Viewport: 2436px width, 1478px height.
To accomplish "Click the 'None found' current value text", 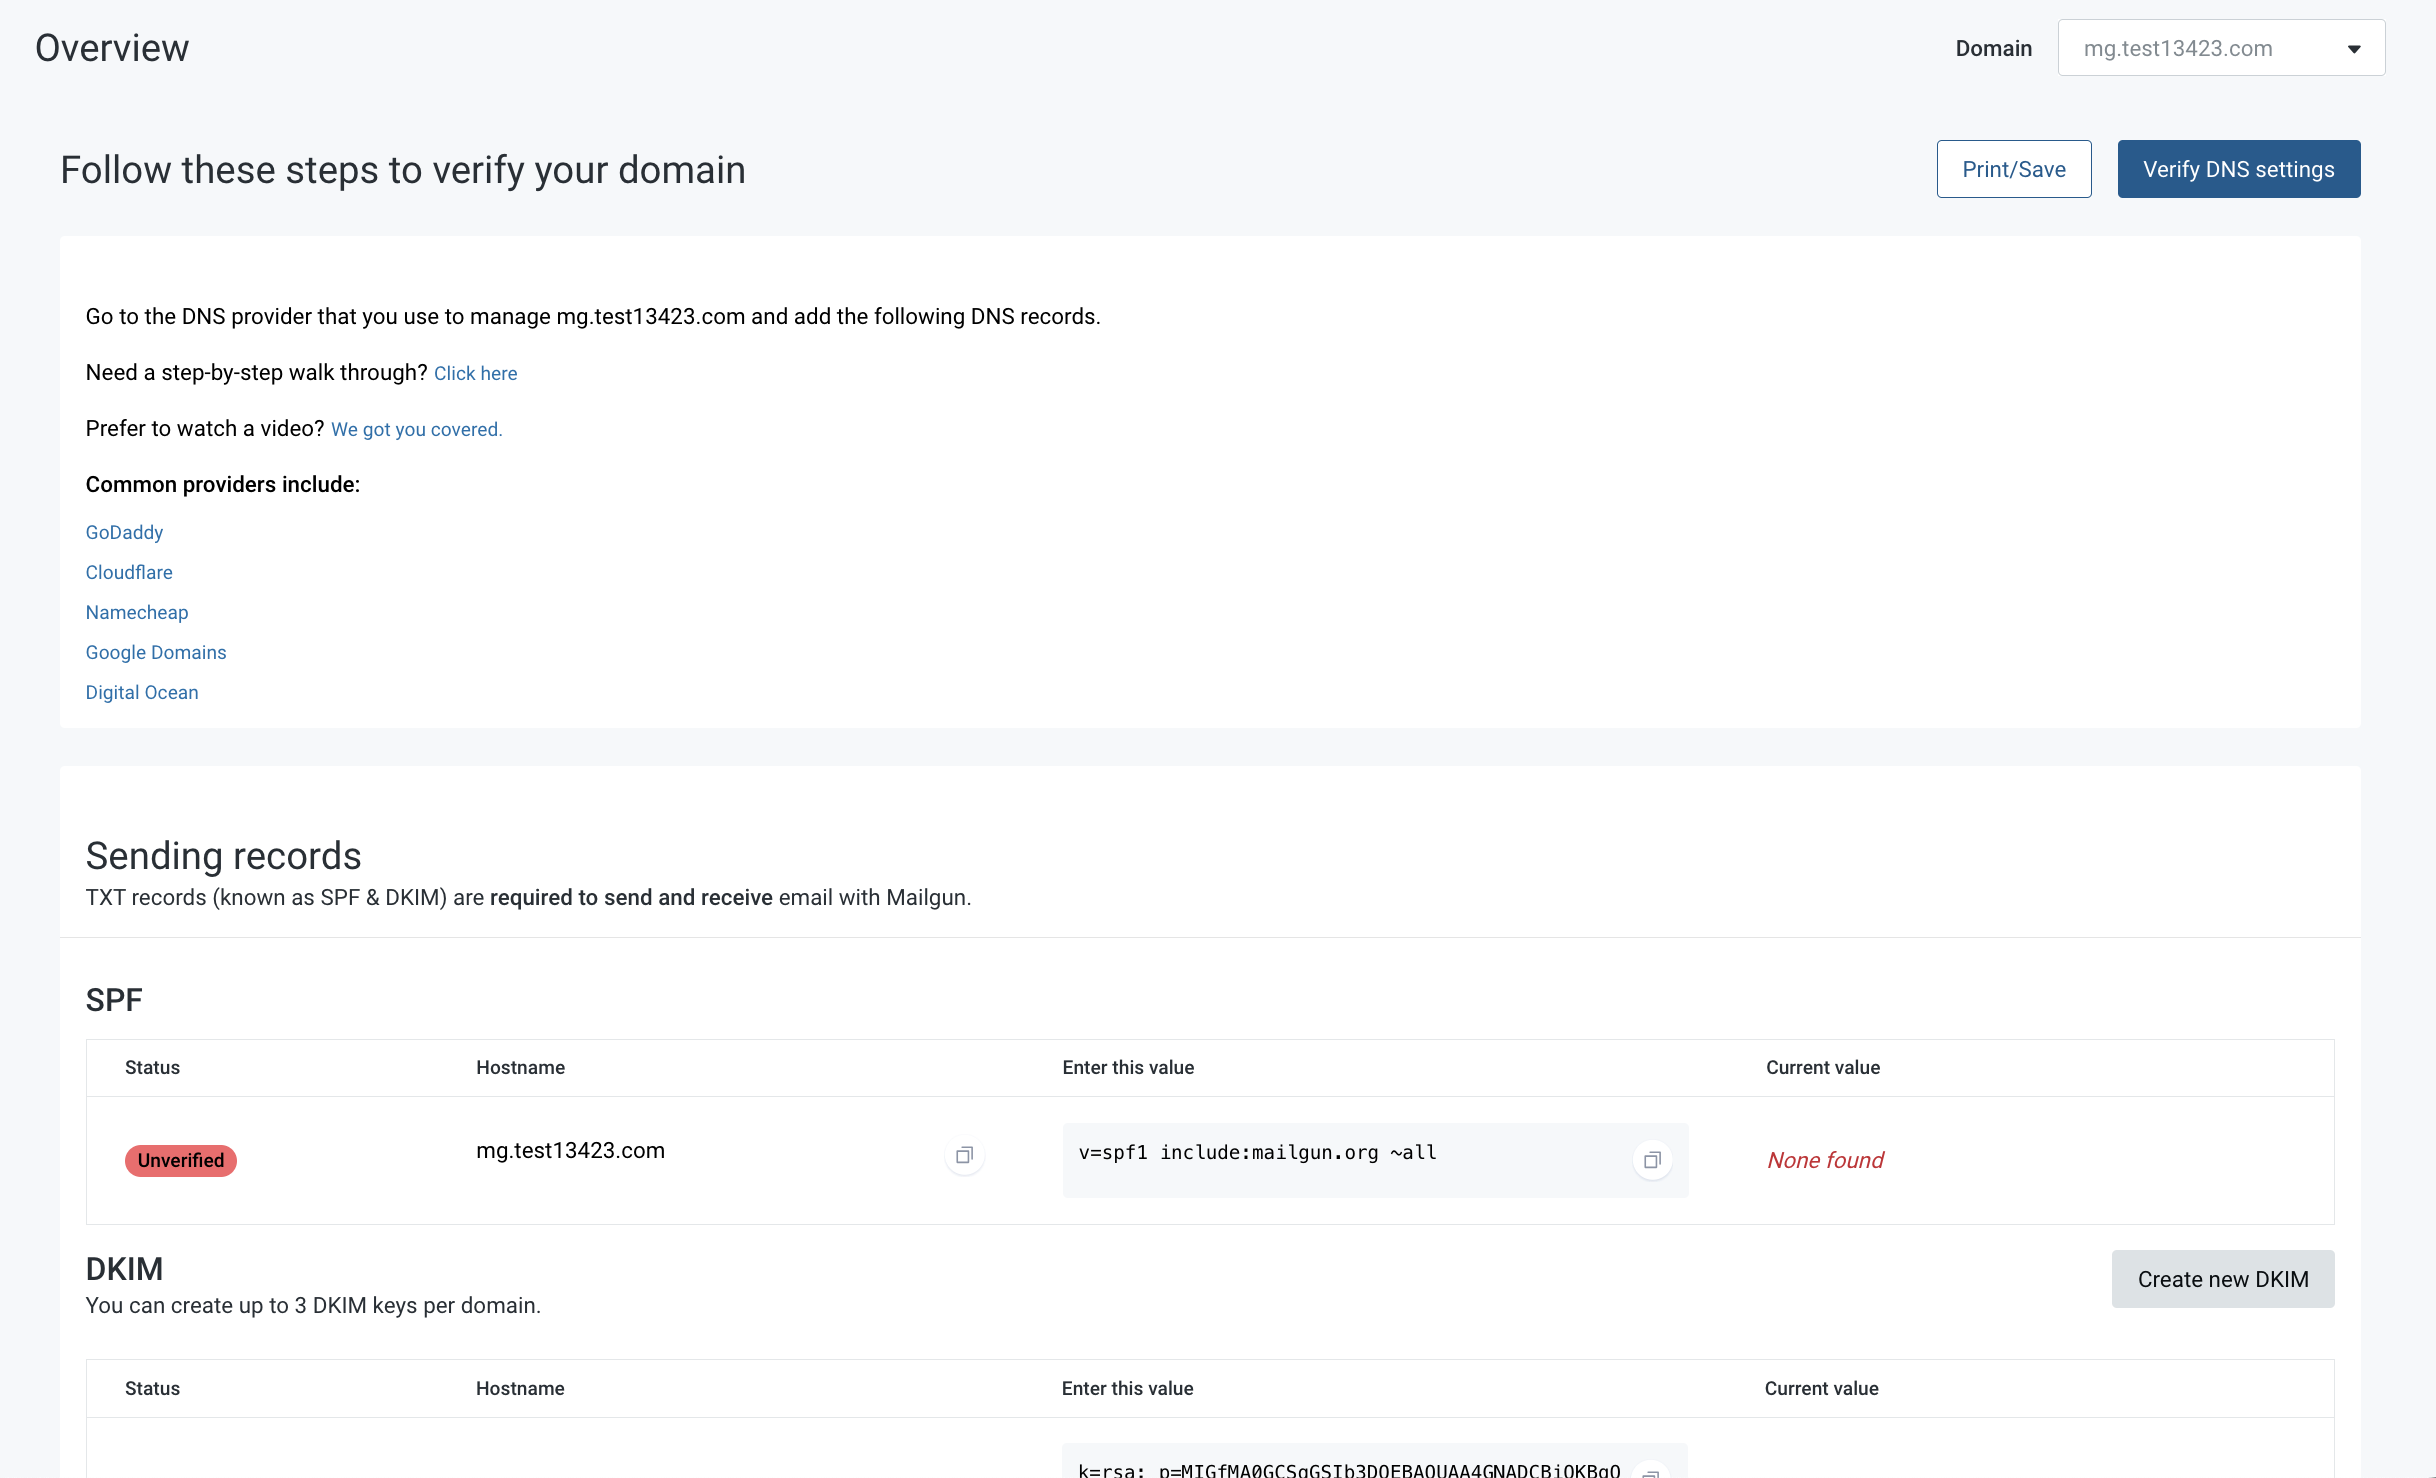I will click(1825, 1160).
